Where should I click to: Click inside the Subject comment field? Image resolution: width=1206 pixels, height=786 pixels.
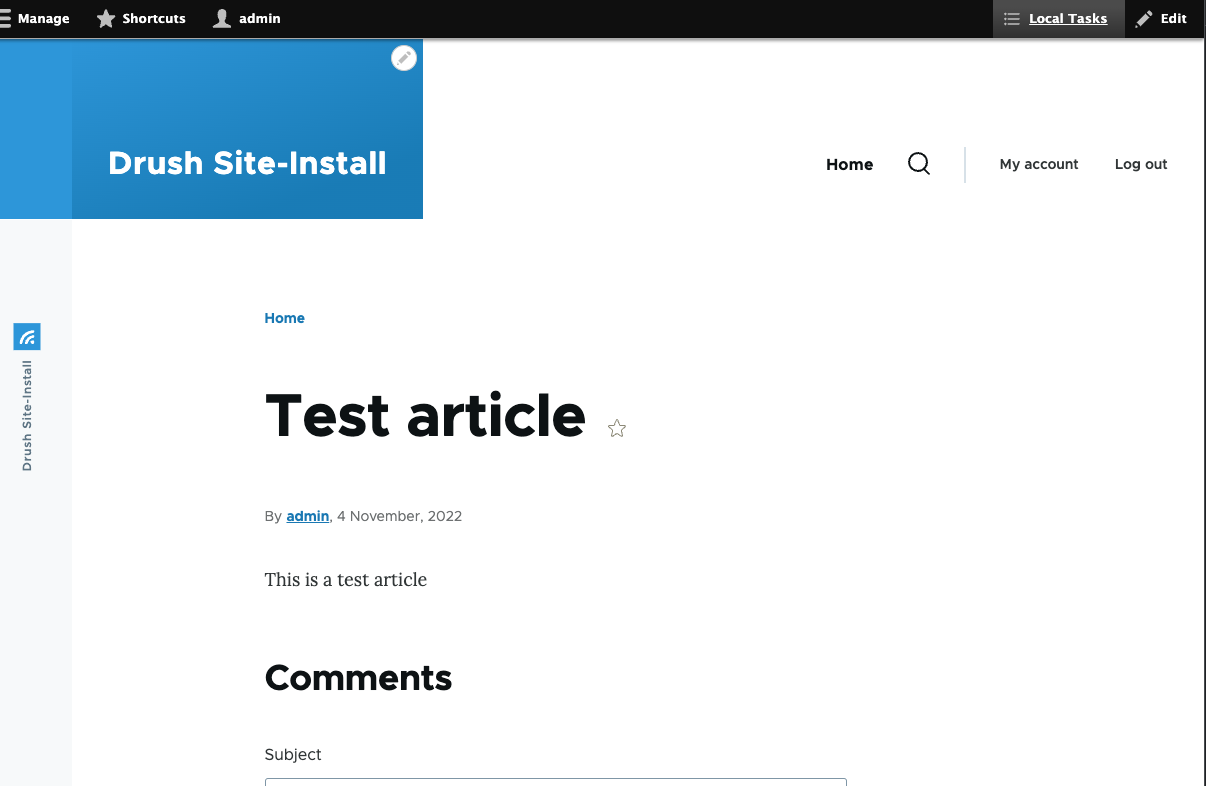(x=555, y=783)
